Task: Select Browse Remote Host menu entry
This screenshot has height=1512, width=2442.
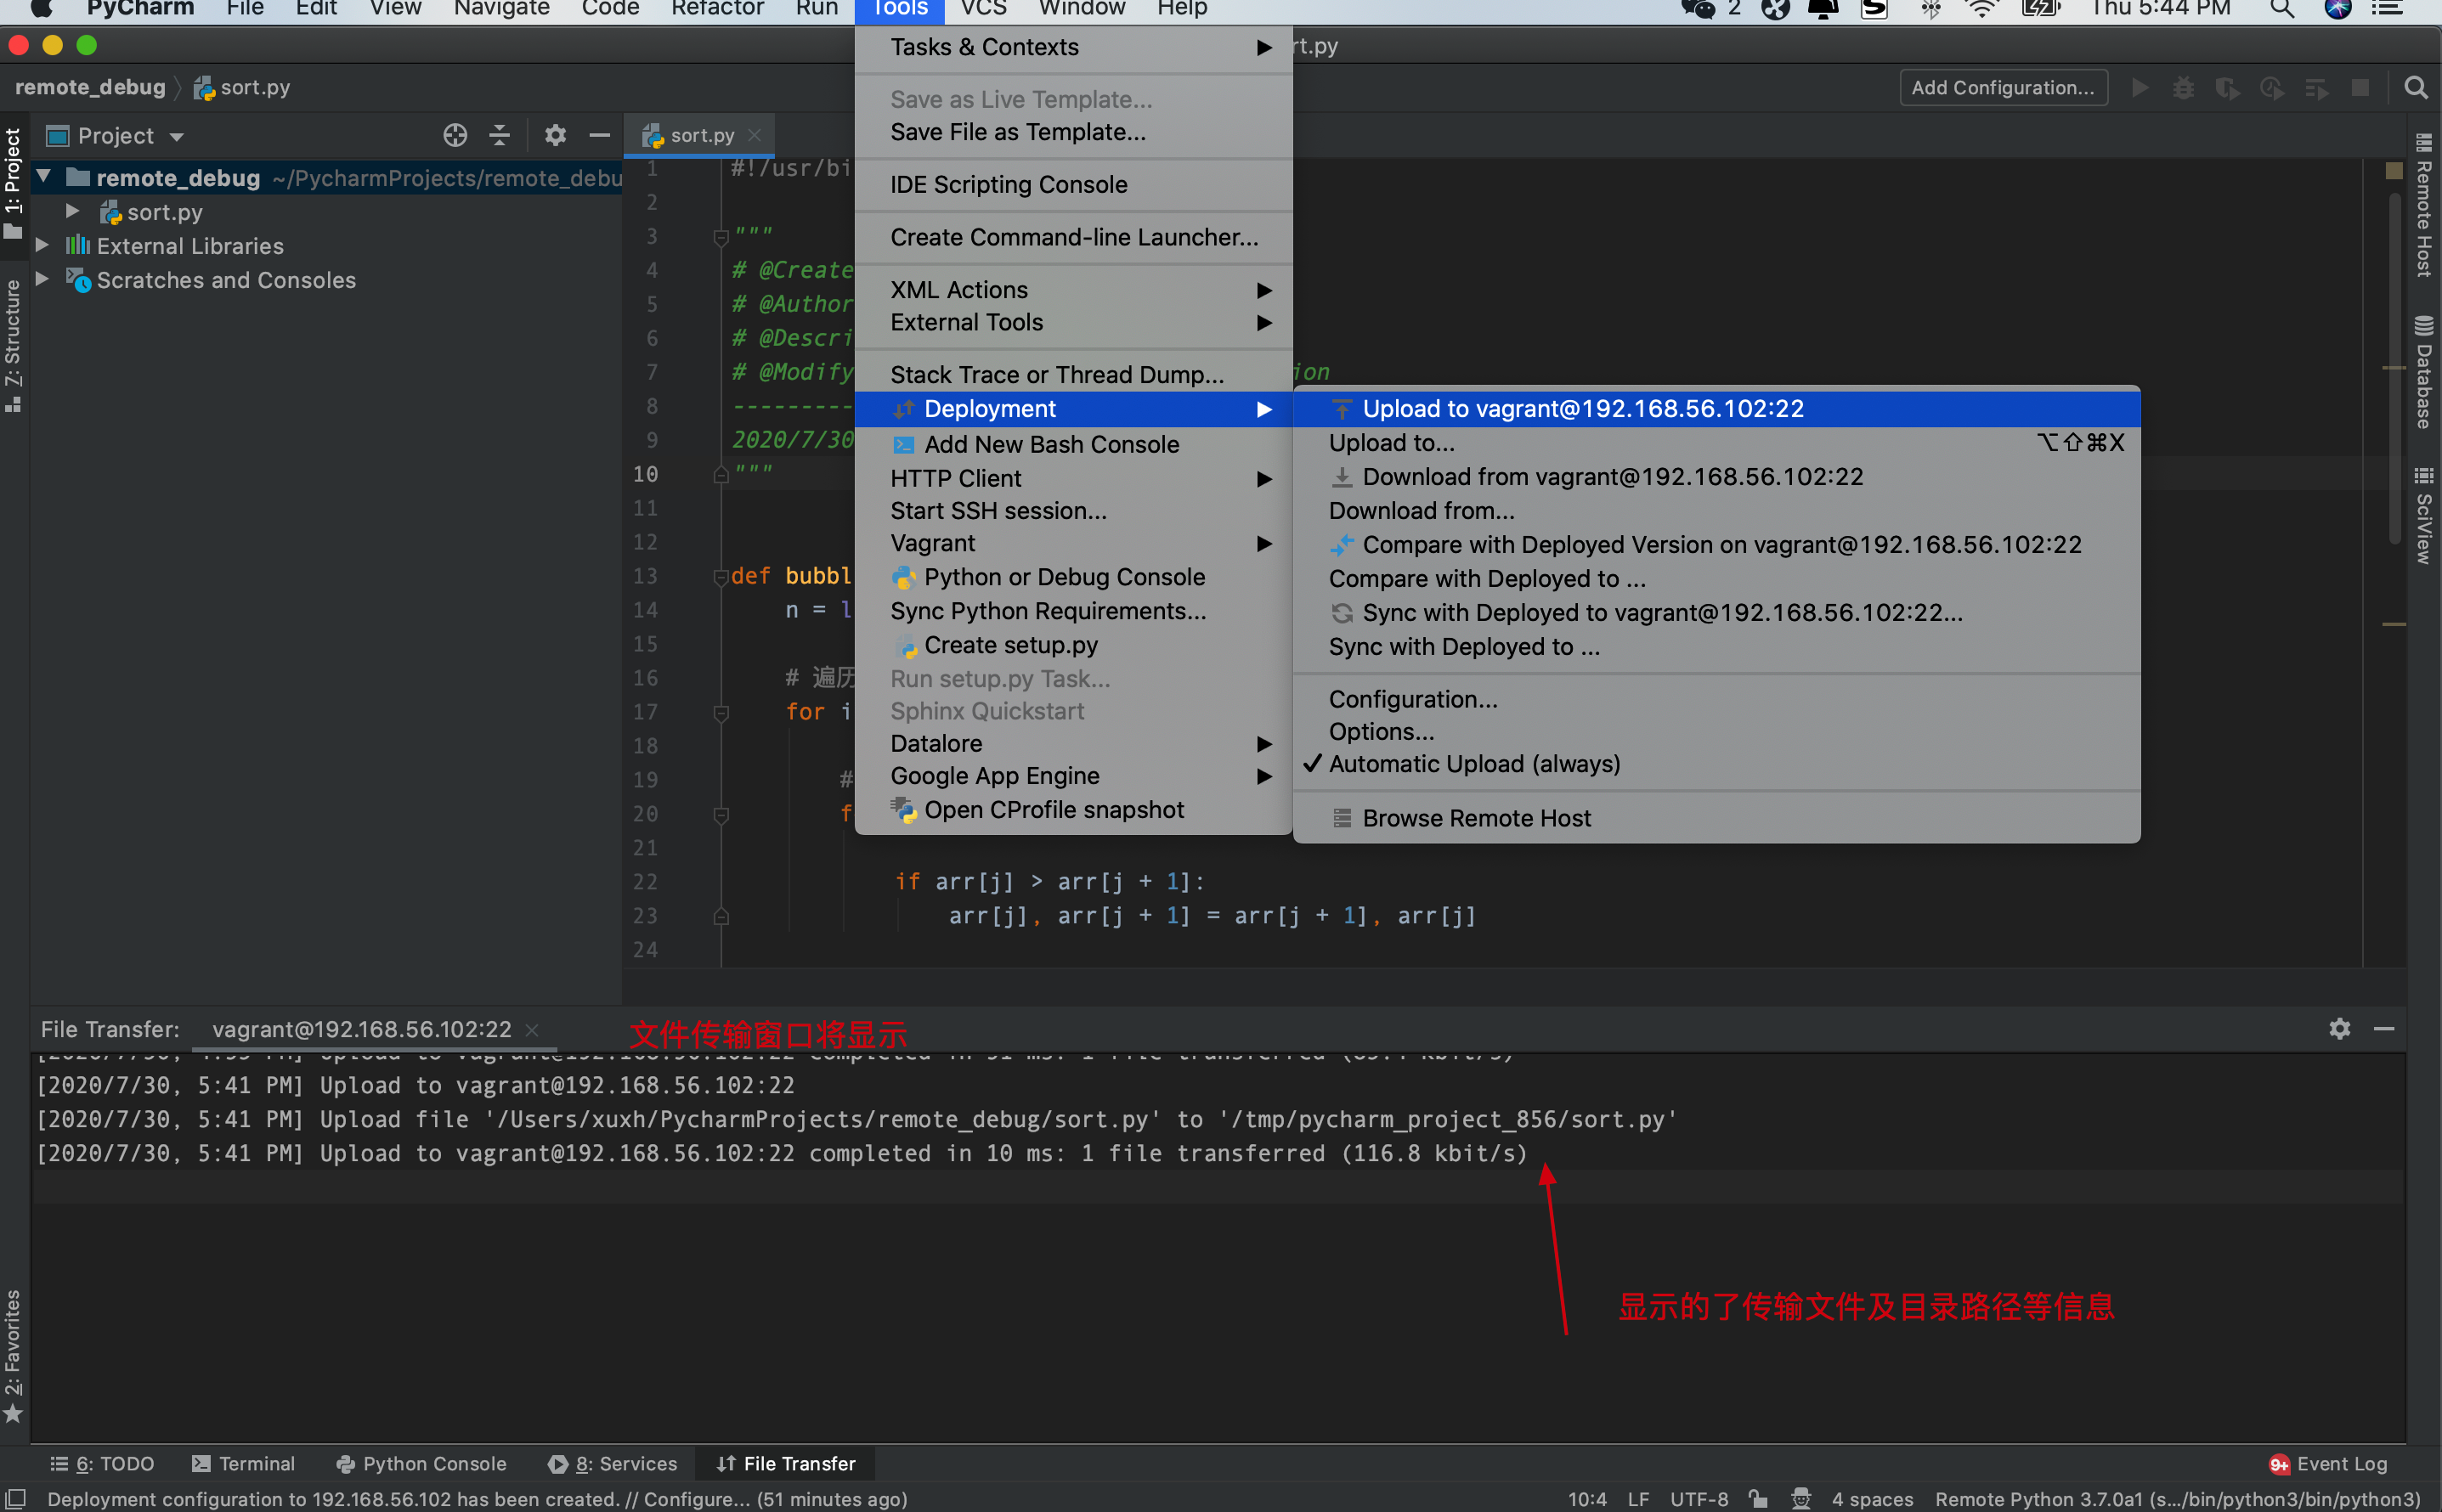Action: point(1716,818)
